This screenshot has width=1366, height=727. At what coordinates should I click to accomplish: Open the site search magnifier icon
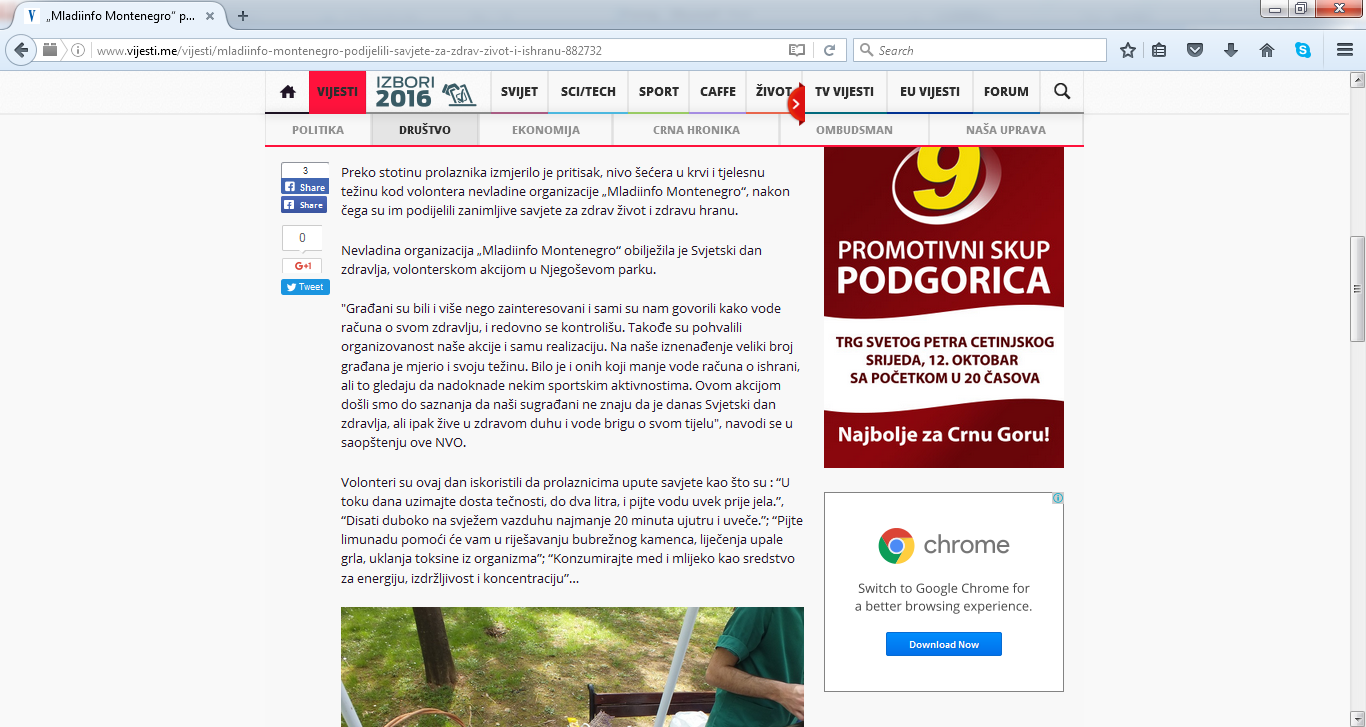[1062, 92]
